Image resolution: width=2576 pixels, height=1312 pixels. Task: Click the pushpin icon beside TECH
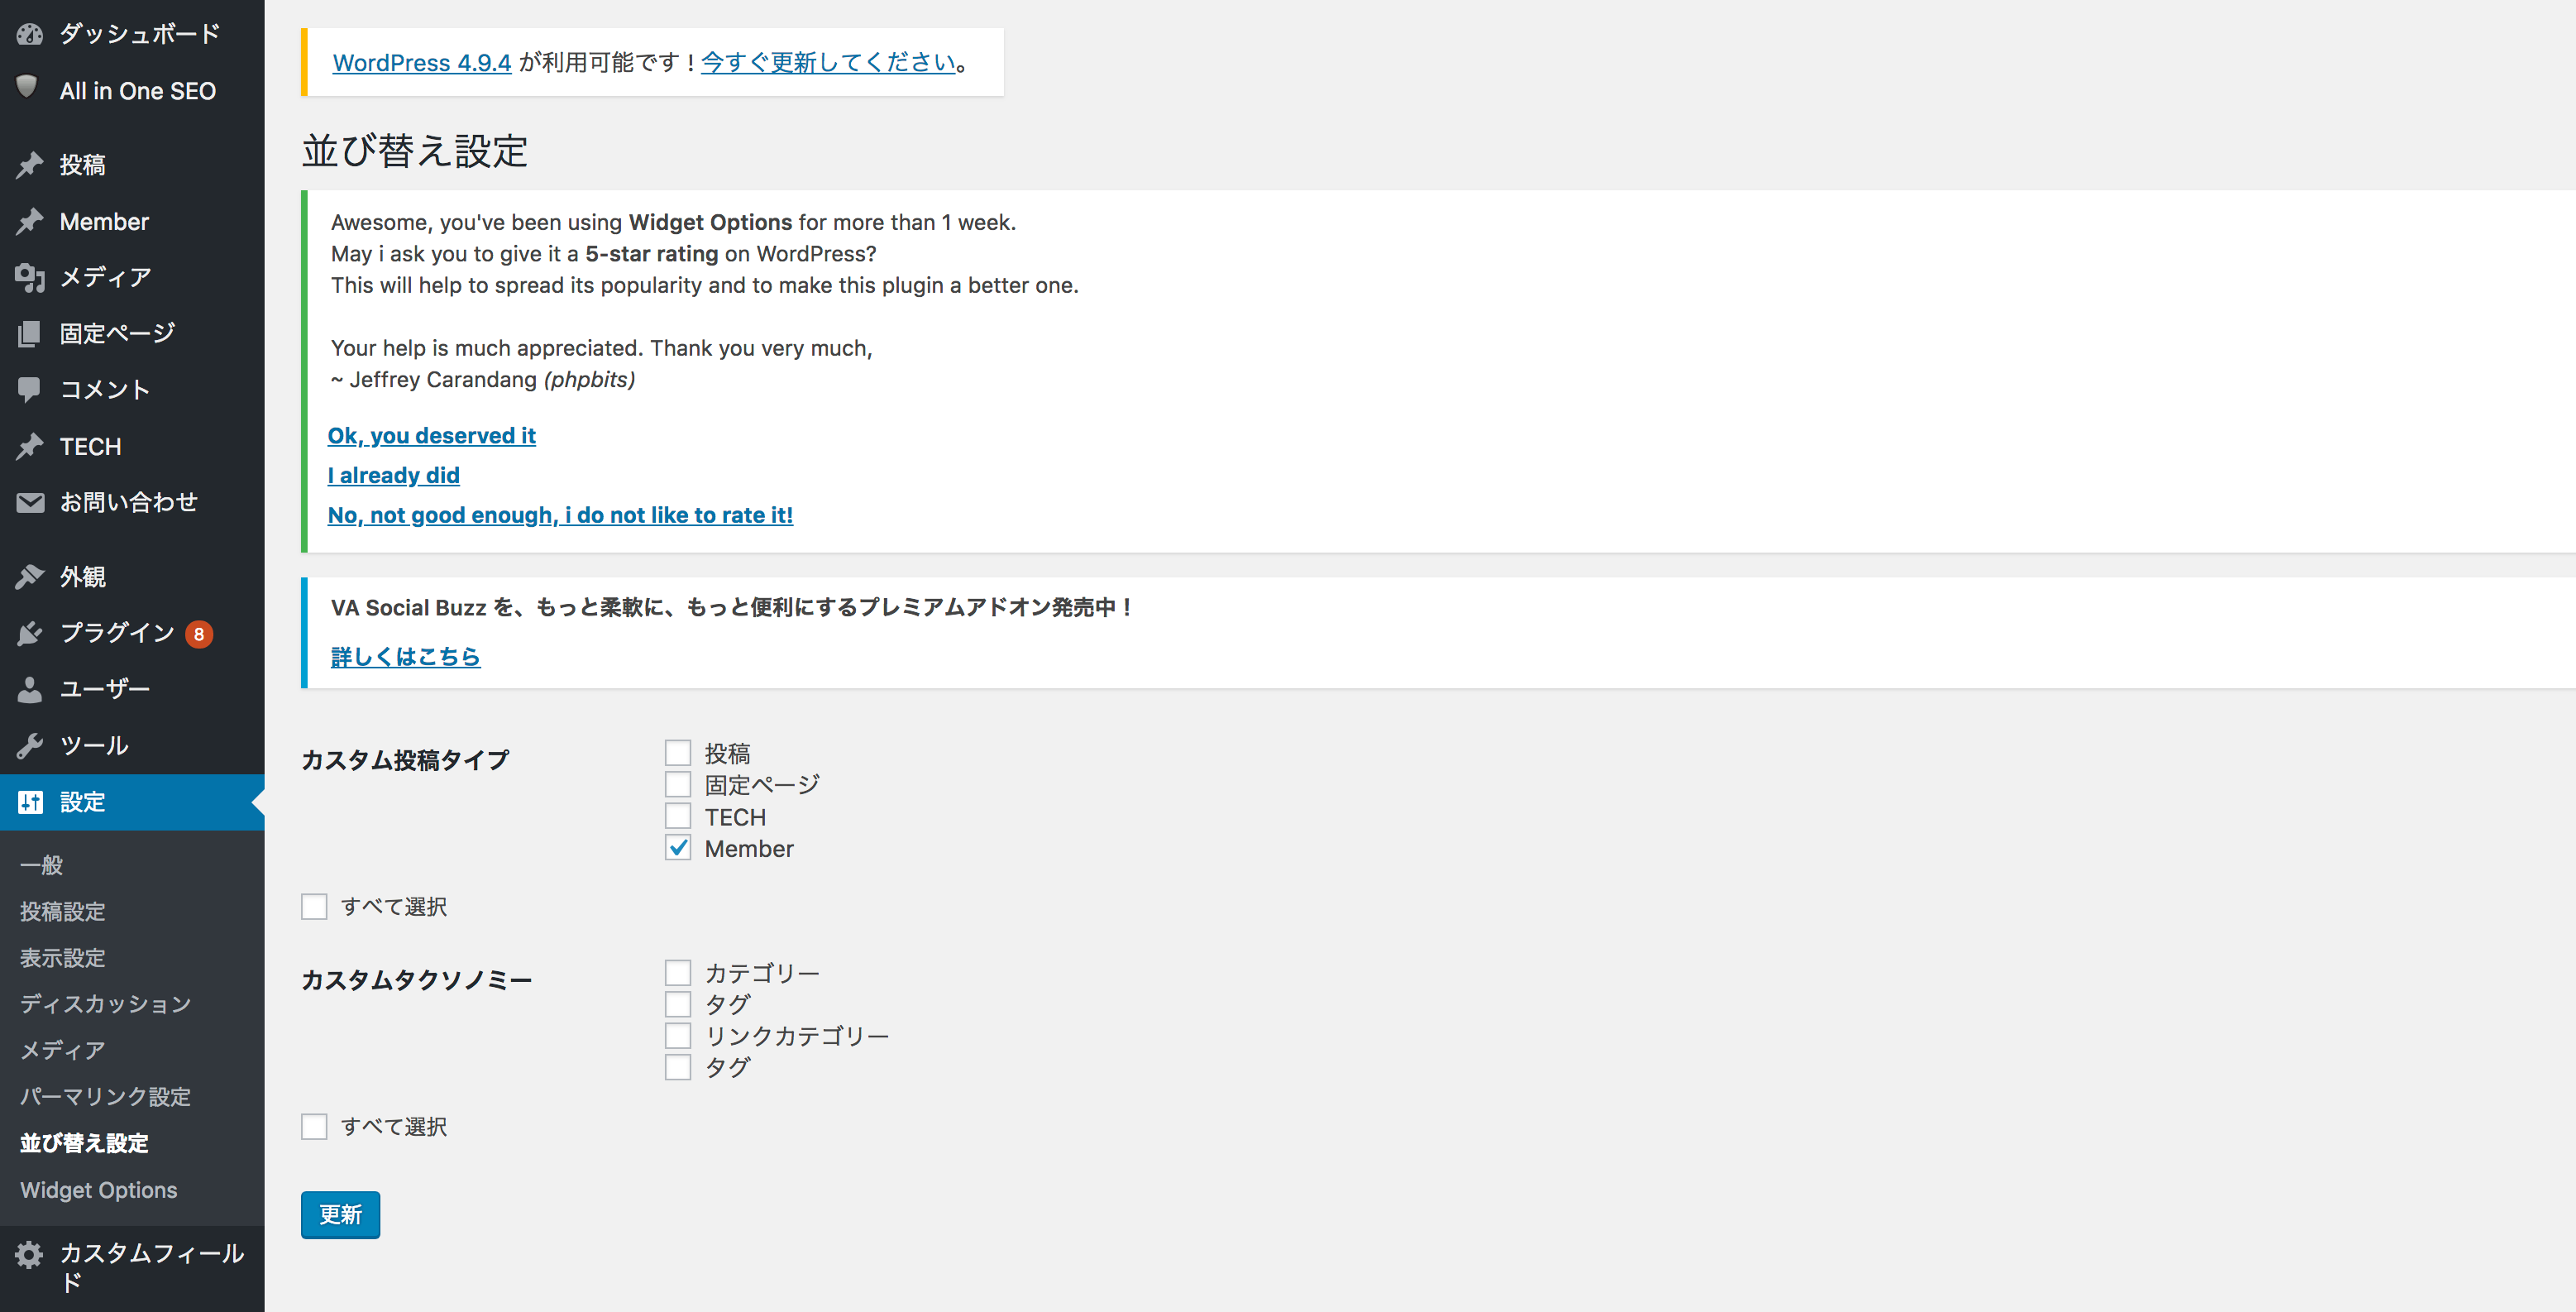tap(30, 446)
